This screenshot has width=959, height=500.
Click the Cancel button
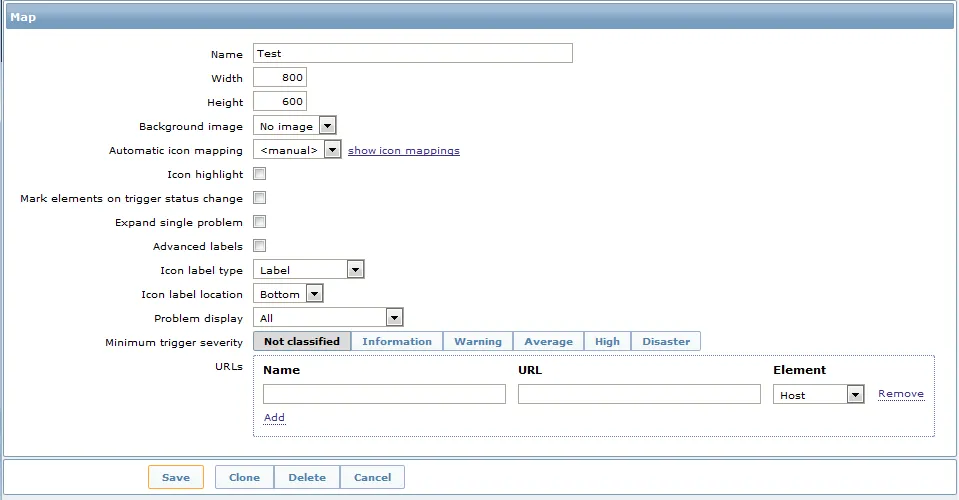tap(372, 477)
